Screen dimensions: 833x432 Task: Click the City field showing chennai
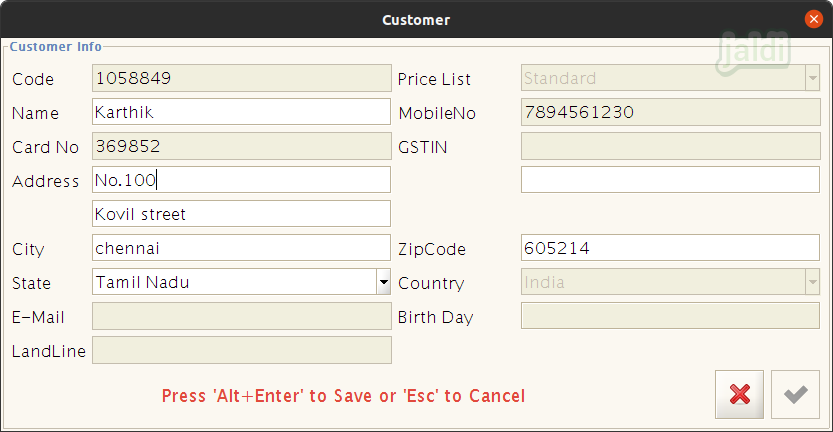pos(241,248)
